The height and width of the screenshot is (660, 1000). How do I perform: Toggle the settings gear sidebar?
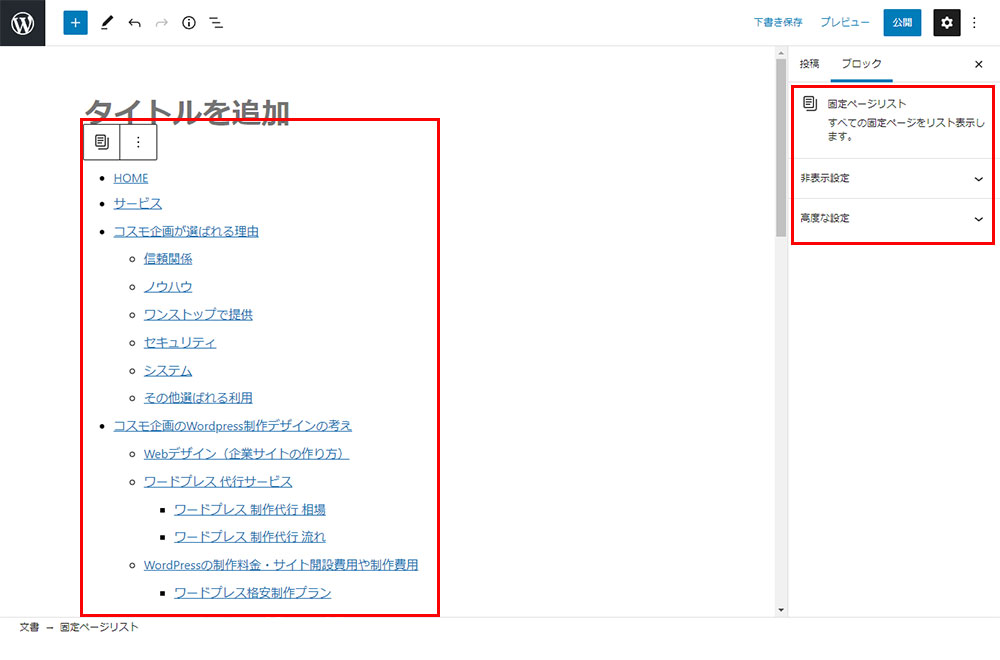coord(946,23)
